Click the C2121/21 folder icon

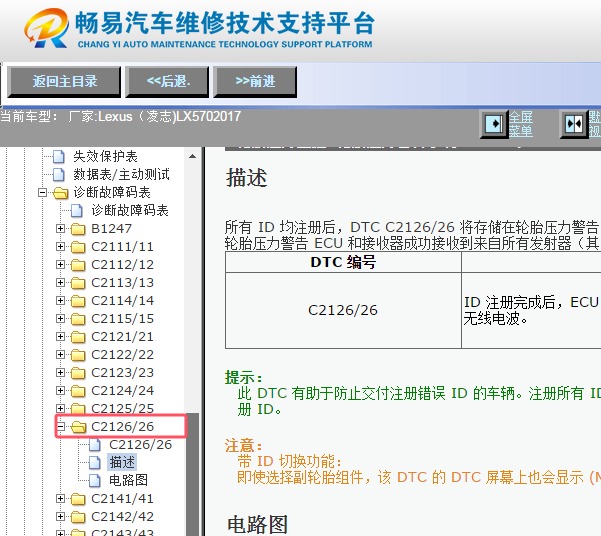coord(78,337)
